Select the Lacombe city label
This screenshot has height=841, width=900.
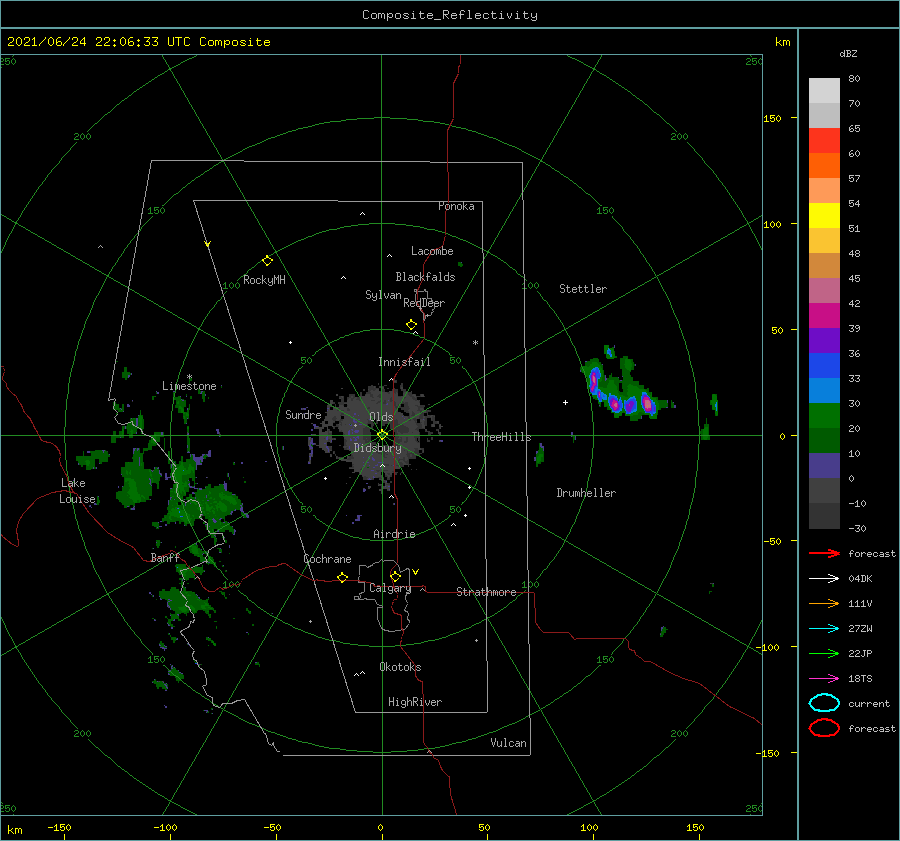[x=432, y=251]
